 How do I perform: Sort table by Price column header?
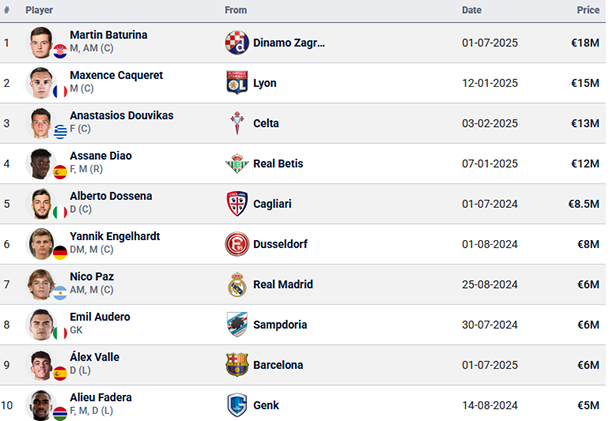588,10
